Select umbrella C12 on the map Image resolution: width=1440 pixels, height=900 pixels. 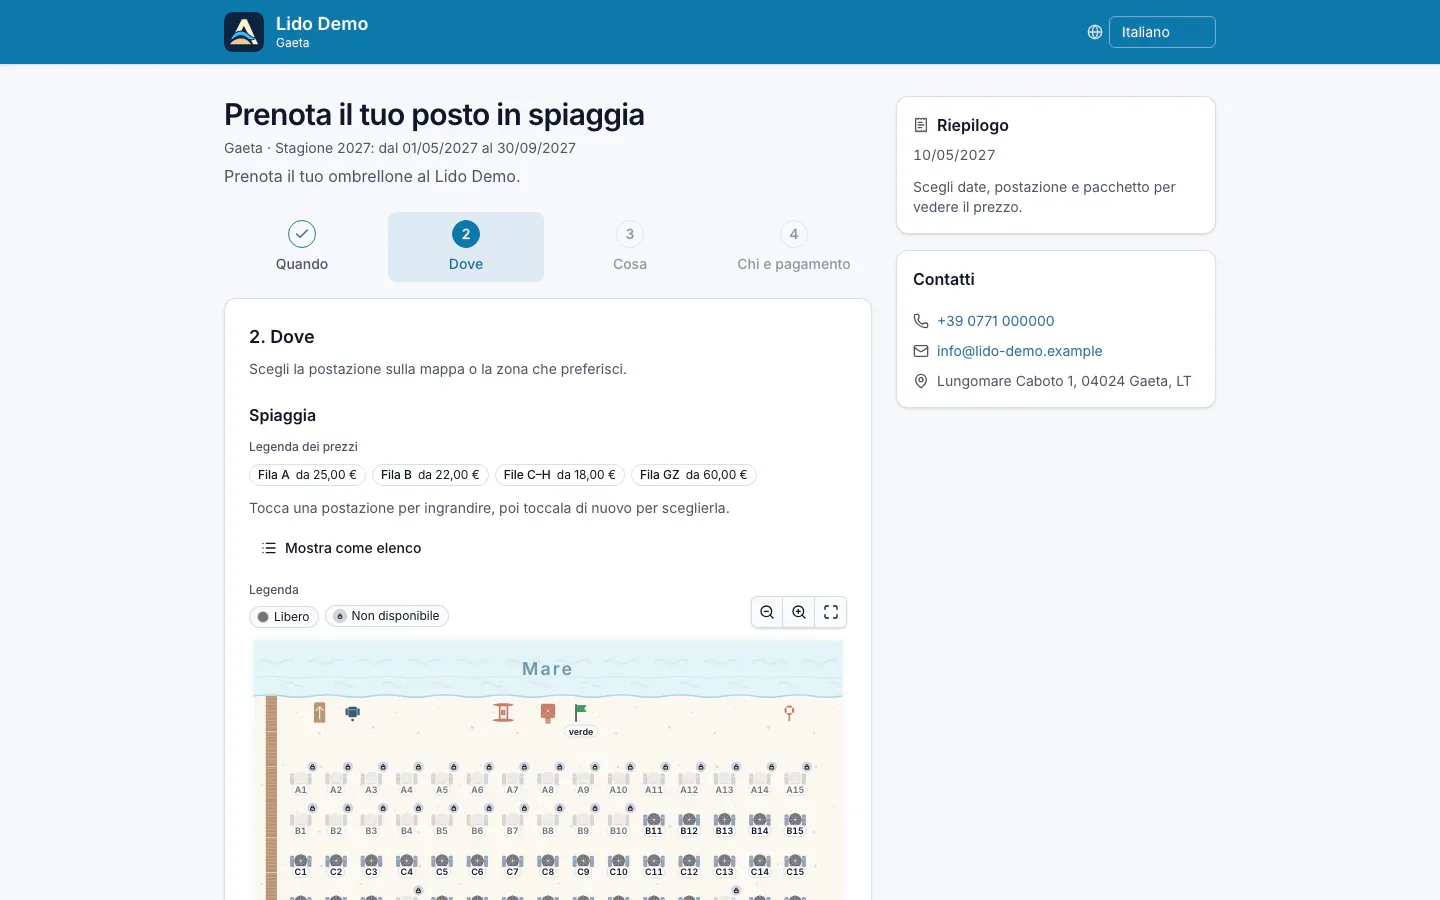coord(689,864)
